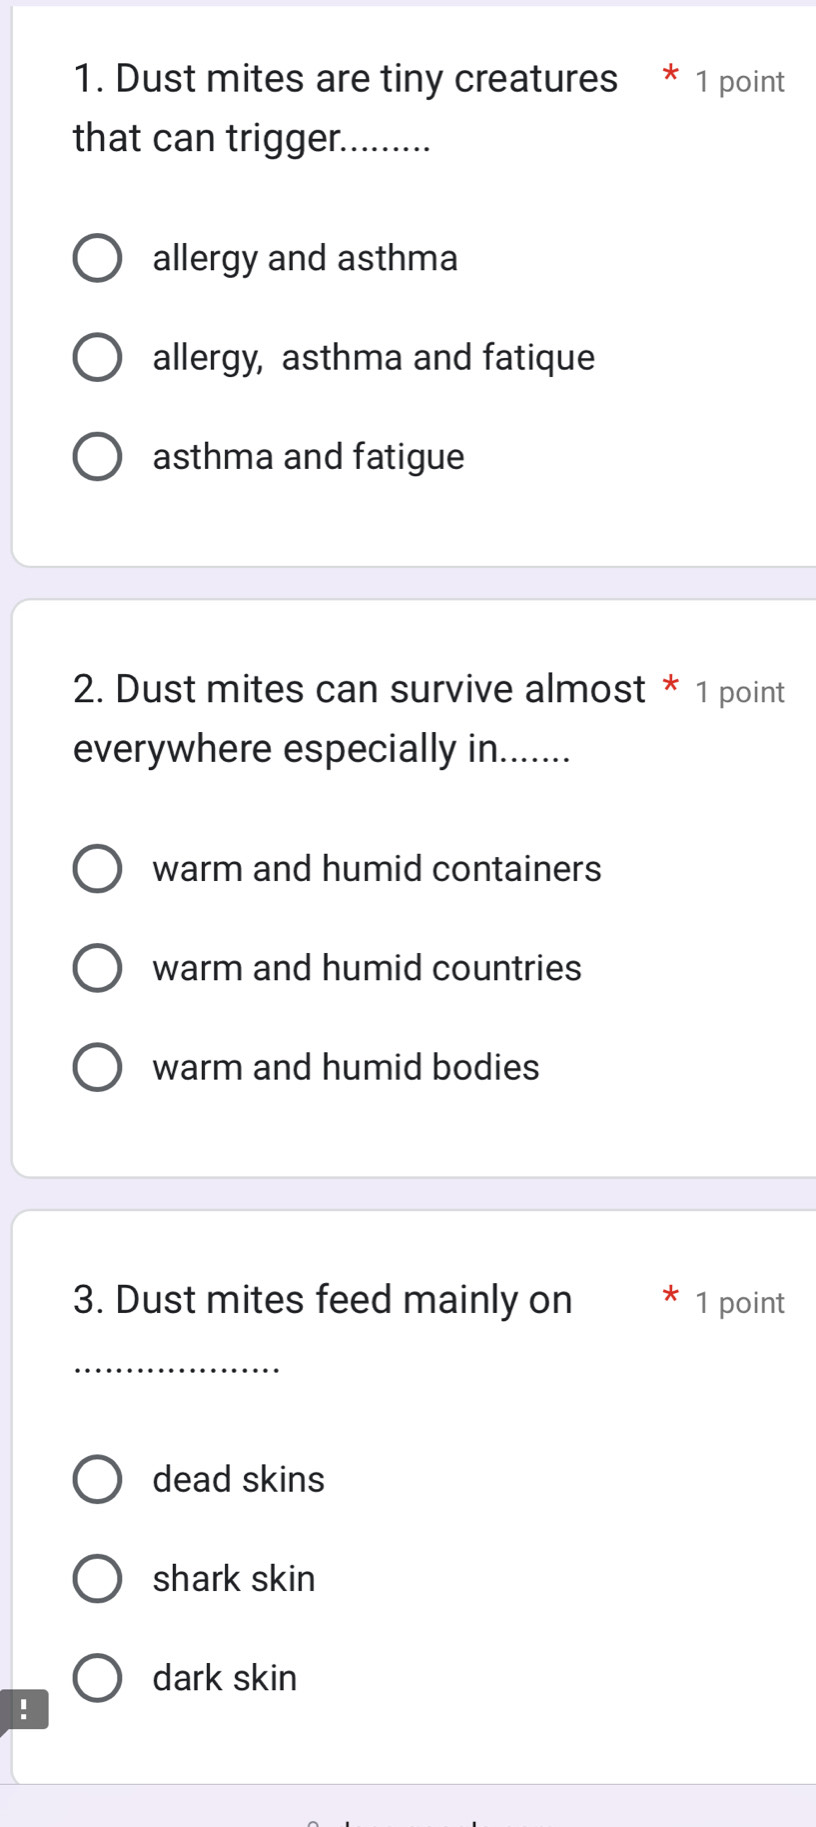816x1827 pixels.
Task: Select "asthma and fatigue" radio button
Action: pyautogui.click(x=97, y=458)
